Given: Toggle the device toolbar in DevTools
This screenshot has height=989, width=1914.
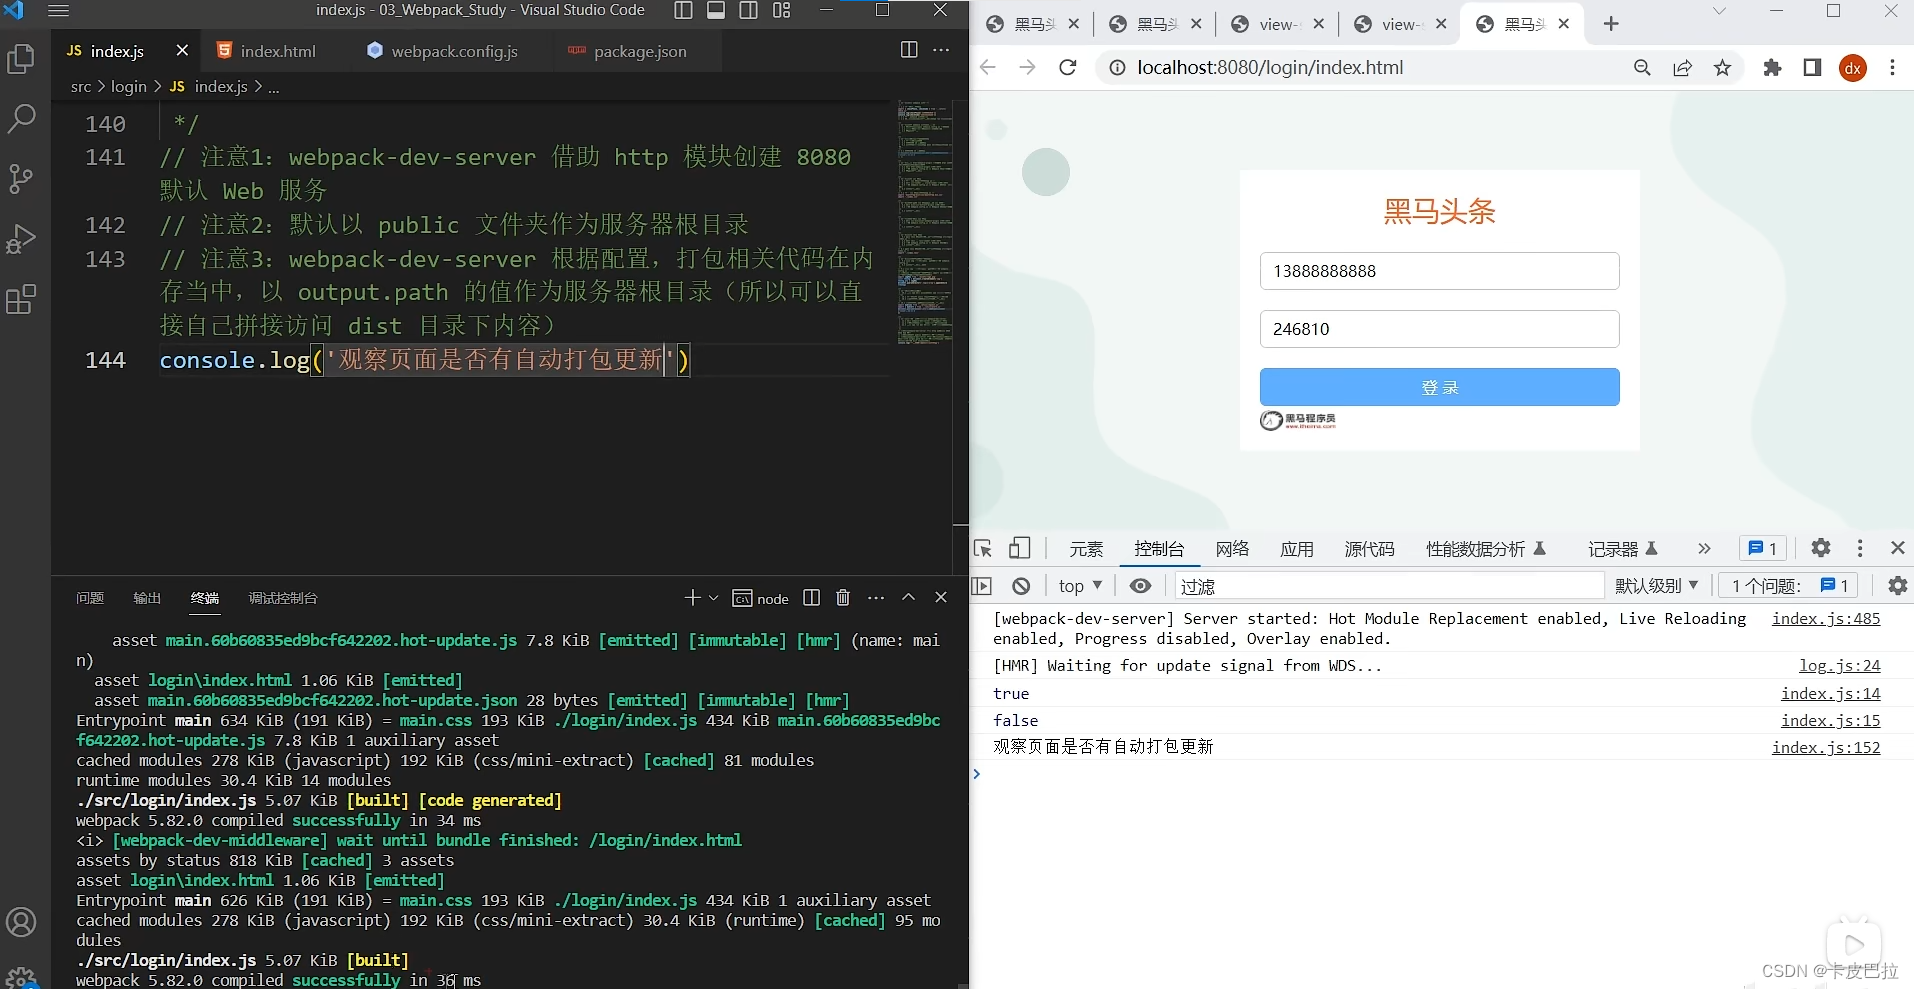Looking at the screenshot, I should point(1019,548).
